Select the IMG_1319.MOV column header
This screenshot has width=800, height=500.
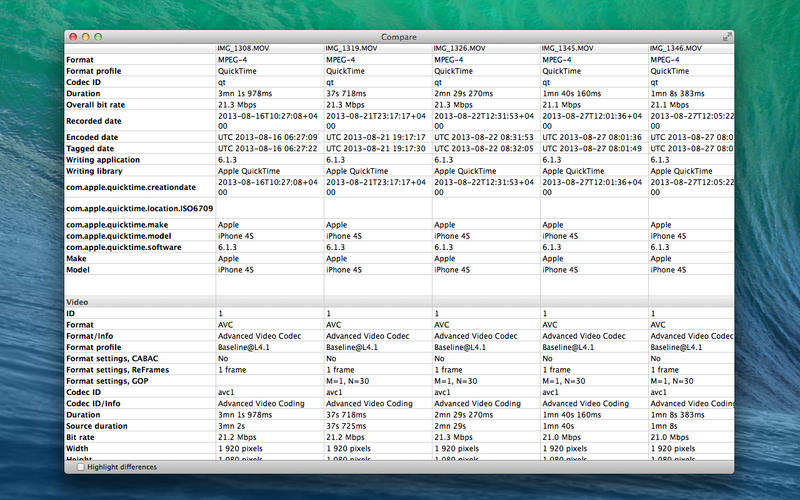352,48
